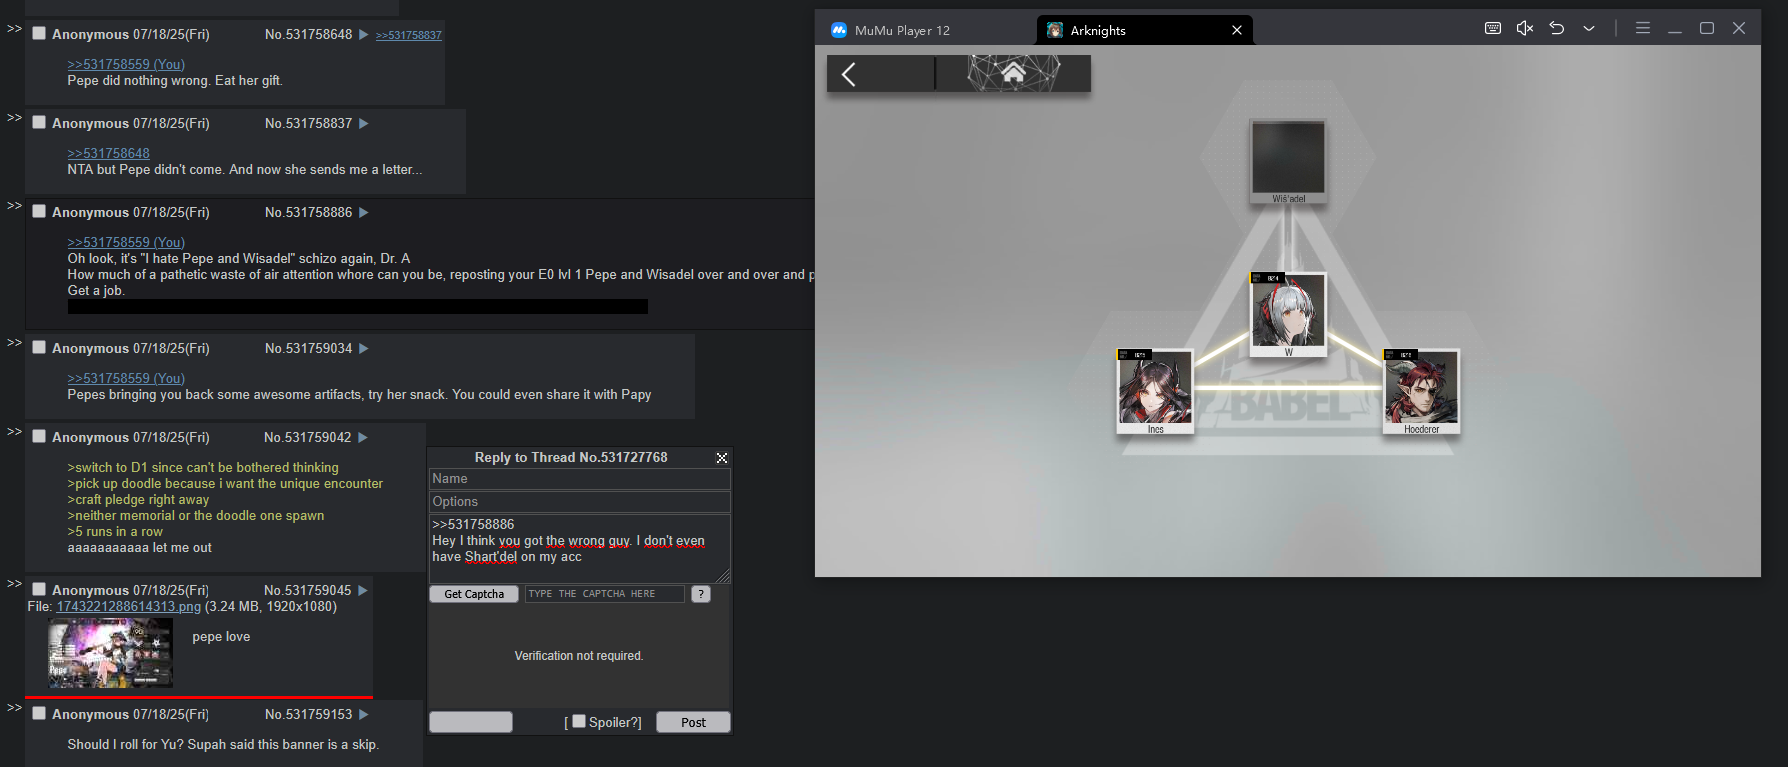Image resolution: width=1788 pixels, height=767 pixels.
Task: Click the file chooser button in reply form
Action: tap(471, 722)
